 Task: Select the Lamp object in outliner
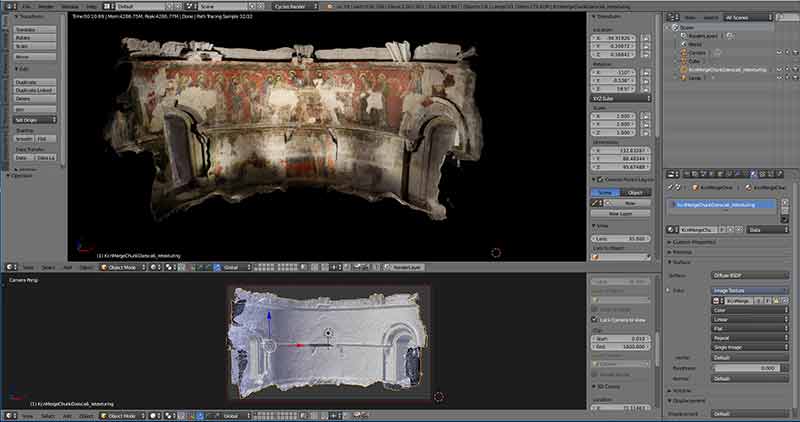(x=690, y=78)
